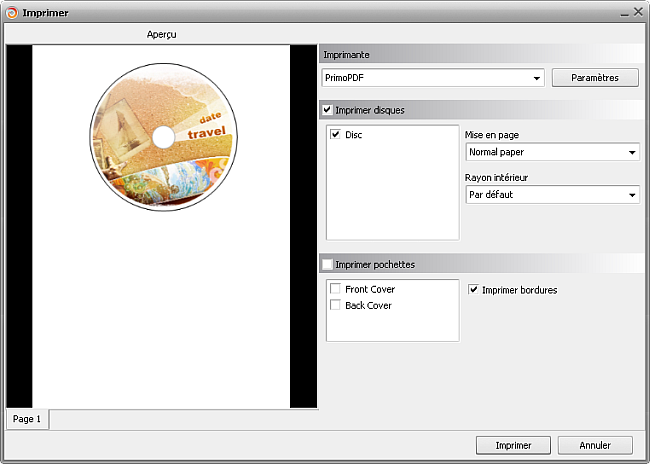Open the Rayon intérieur Par défaut dropdown
The height and width of the screenshot is (464, 650).
(553, 194)
